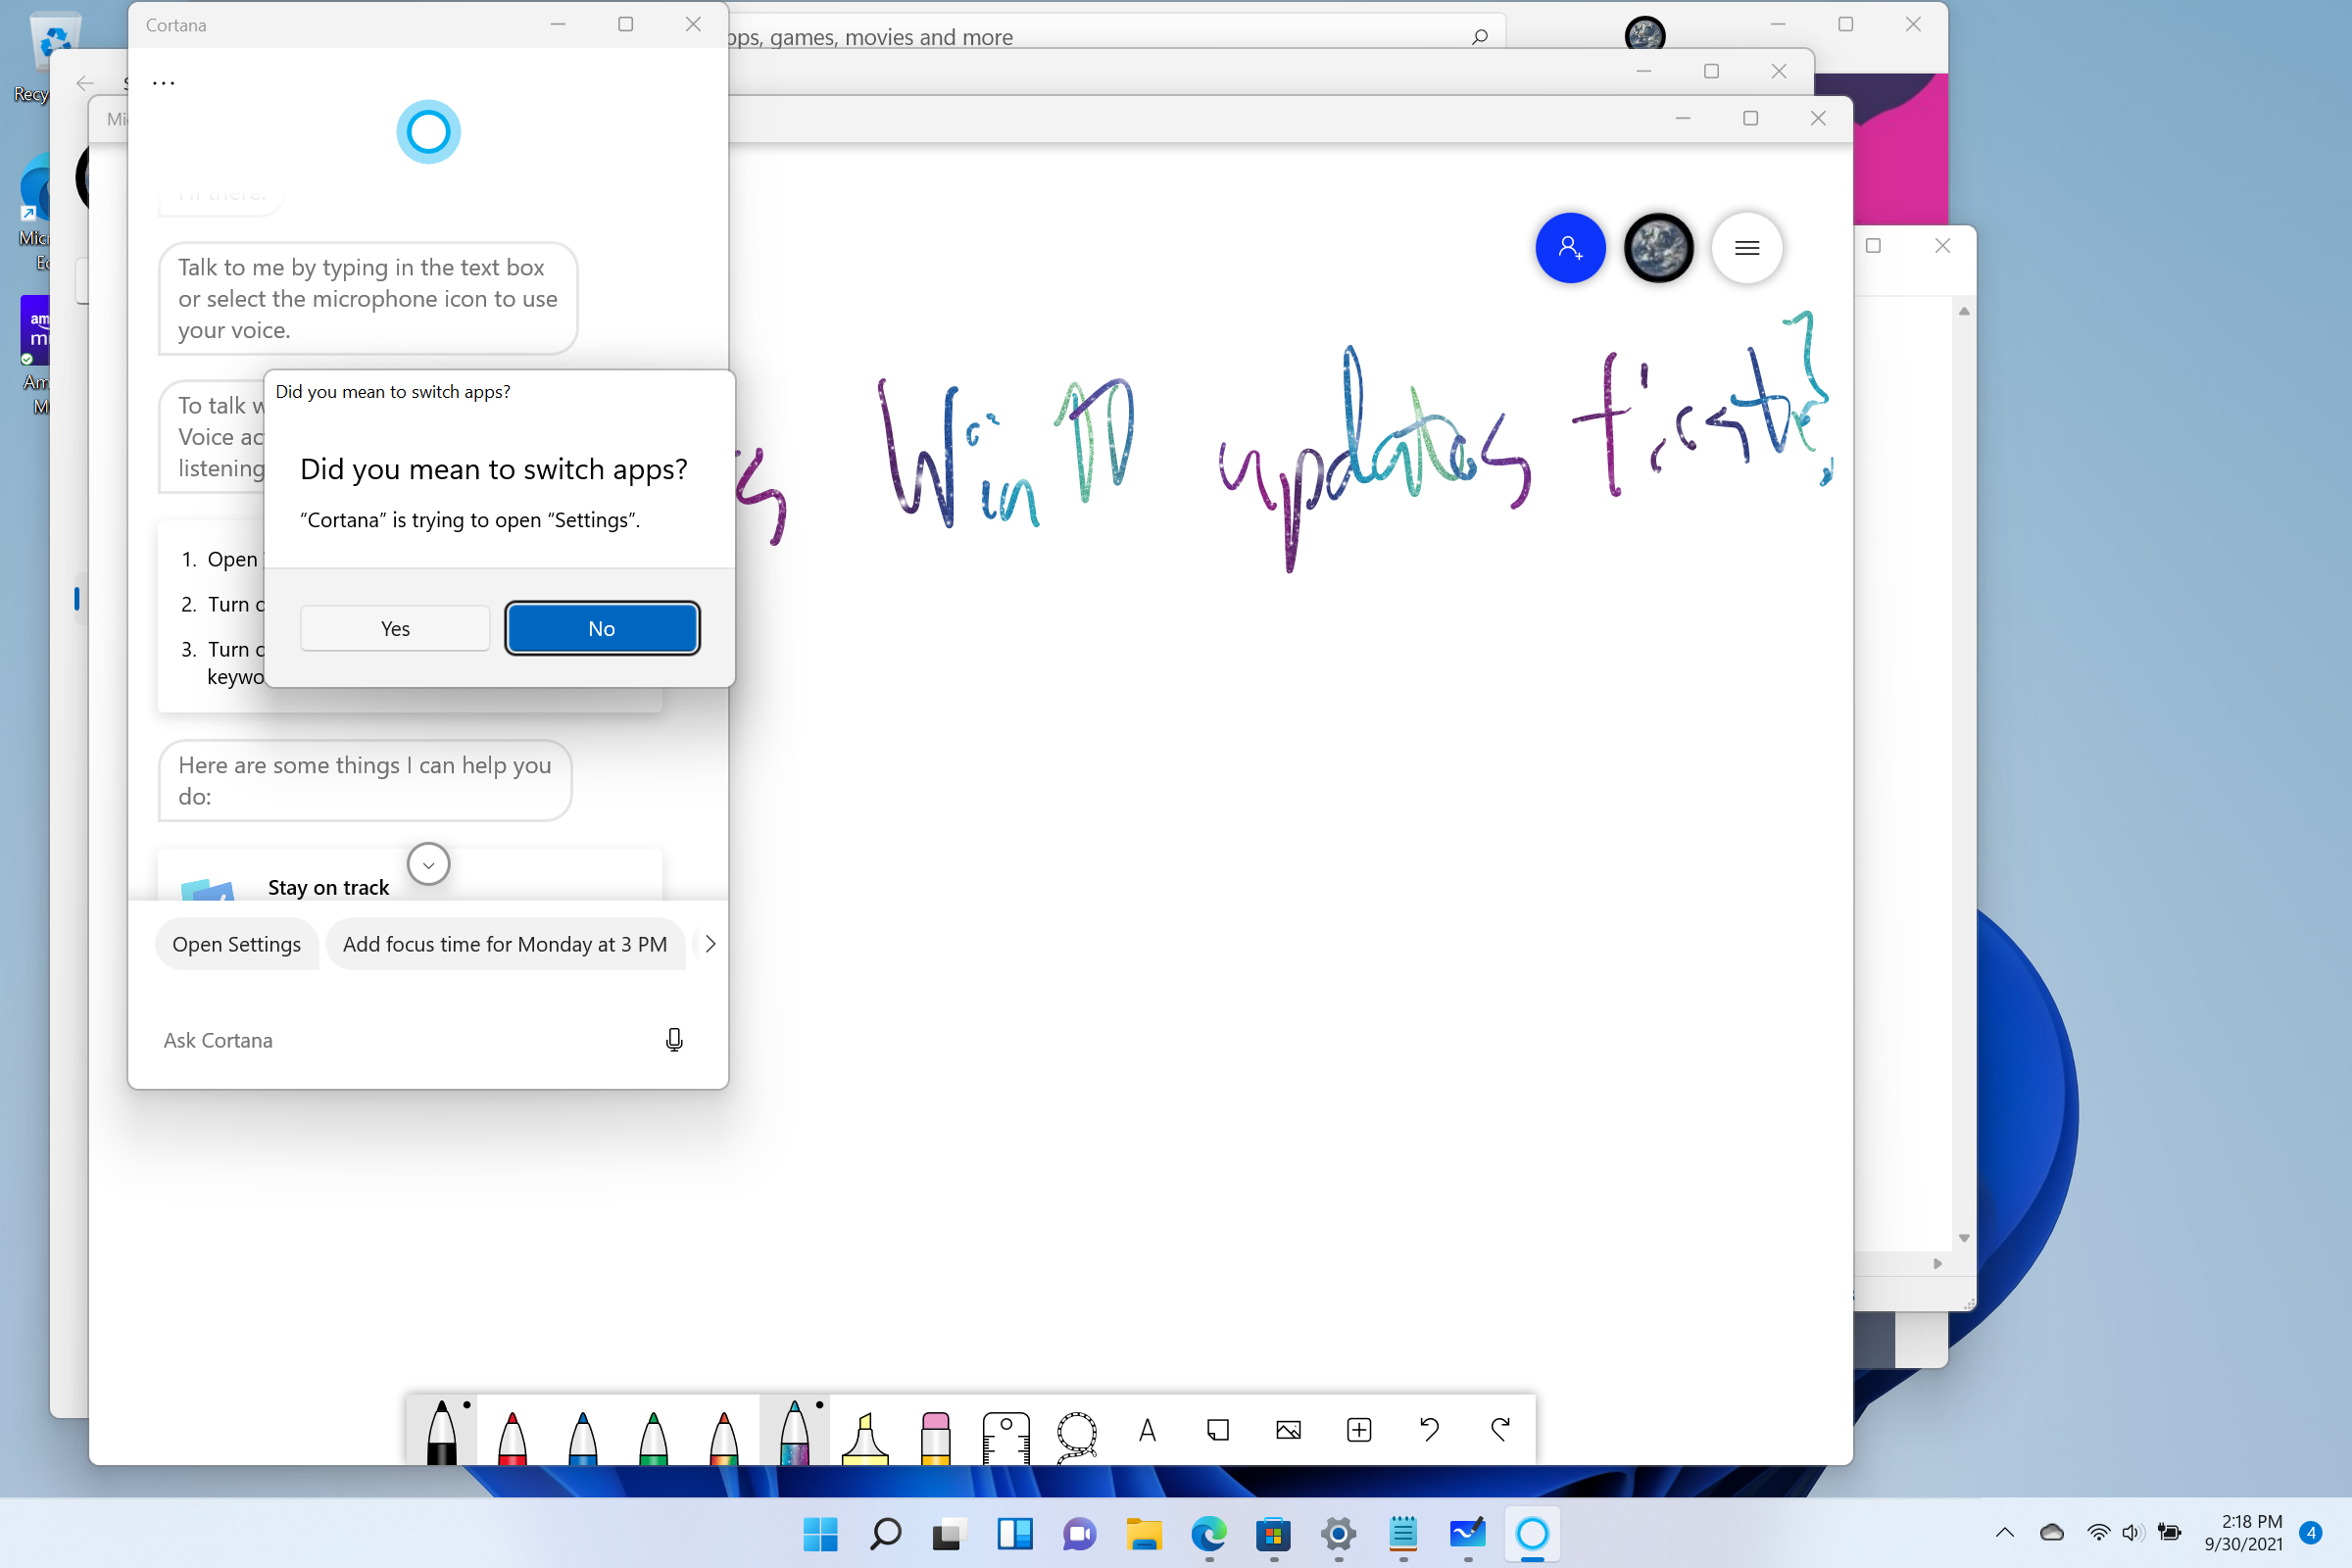Enable redo action in whiteboard
The image size is (2352, 1568).
click(x=1499, y=1430)
